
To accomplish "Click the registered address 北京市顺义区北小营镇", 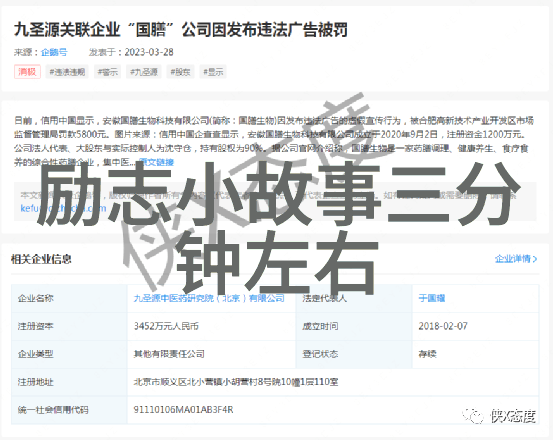I will pyautogui.click(x=236, y=382).
